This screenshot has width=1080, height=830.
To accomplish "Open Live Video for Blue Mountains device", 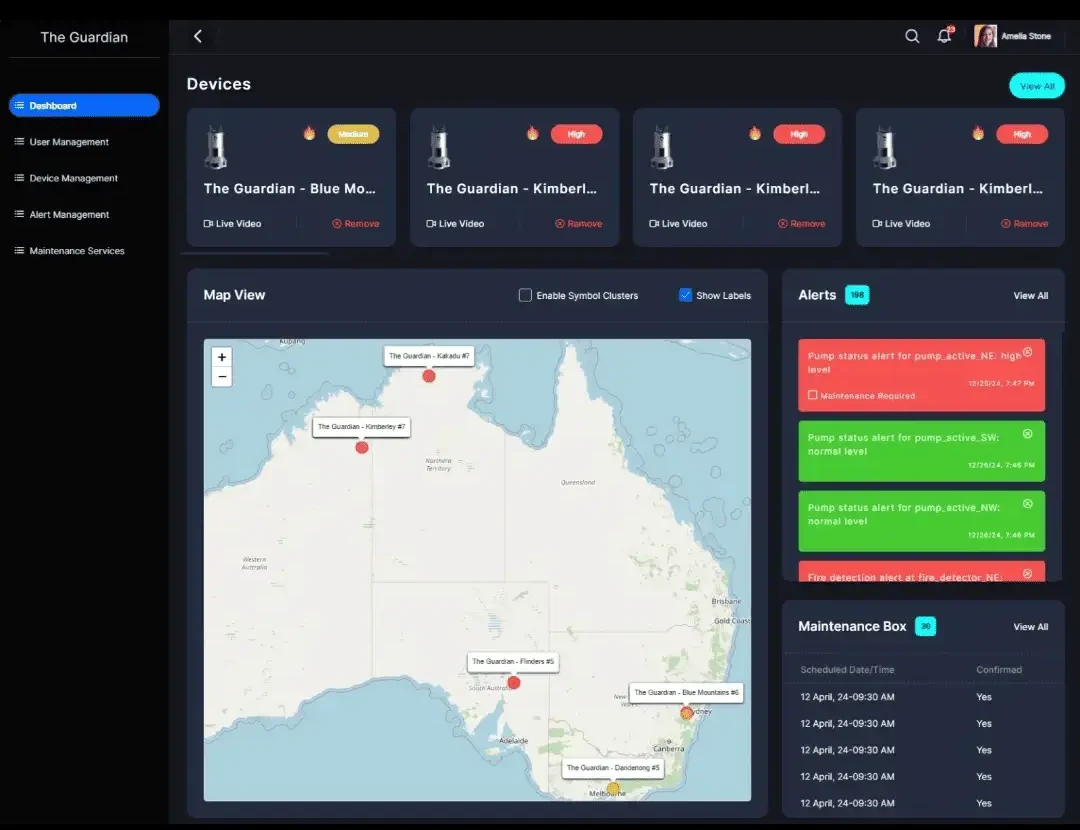I will point(233,224).
